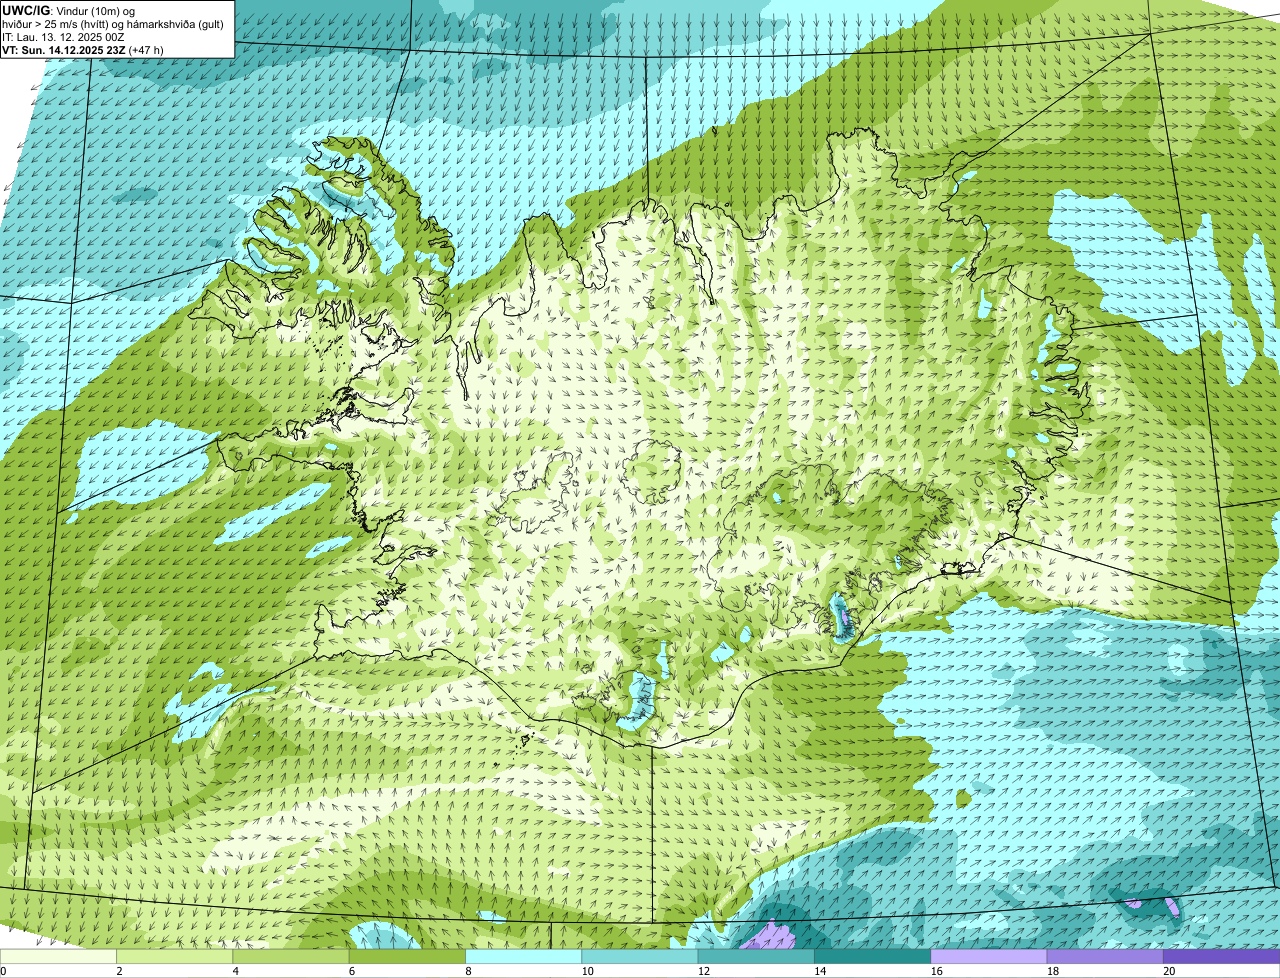Click the legend label '2'
1280x978 pixels.
pyautogui.click(x=118, y=971)
